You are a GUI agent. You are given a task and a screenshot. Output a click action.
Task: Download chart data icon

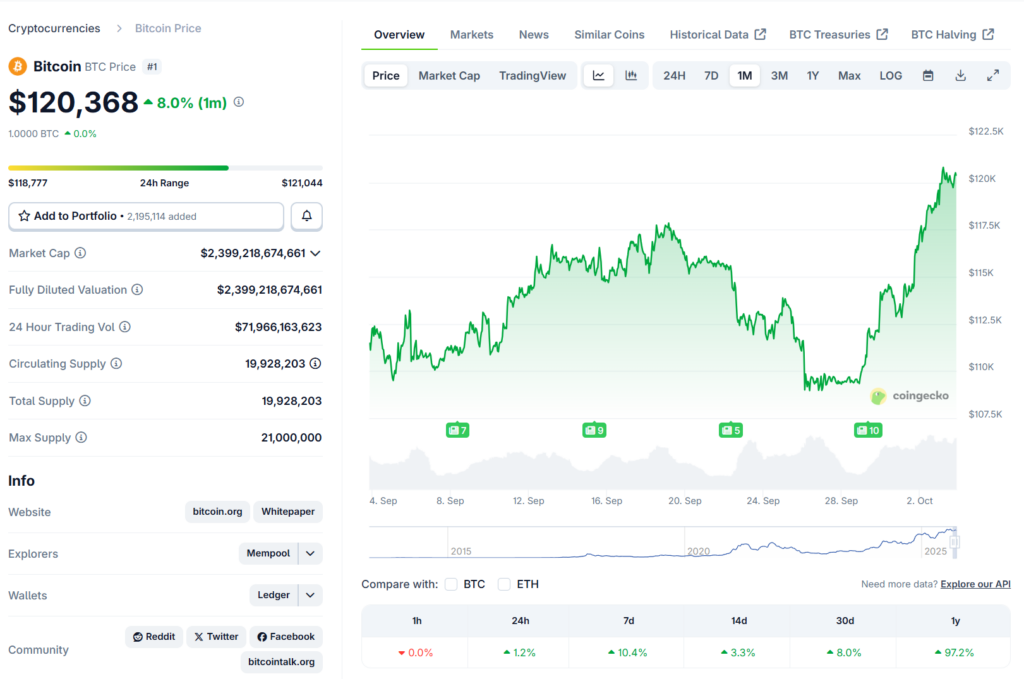point(960,76)
